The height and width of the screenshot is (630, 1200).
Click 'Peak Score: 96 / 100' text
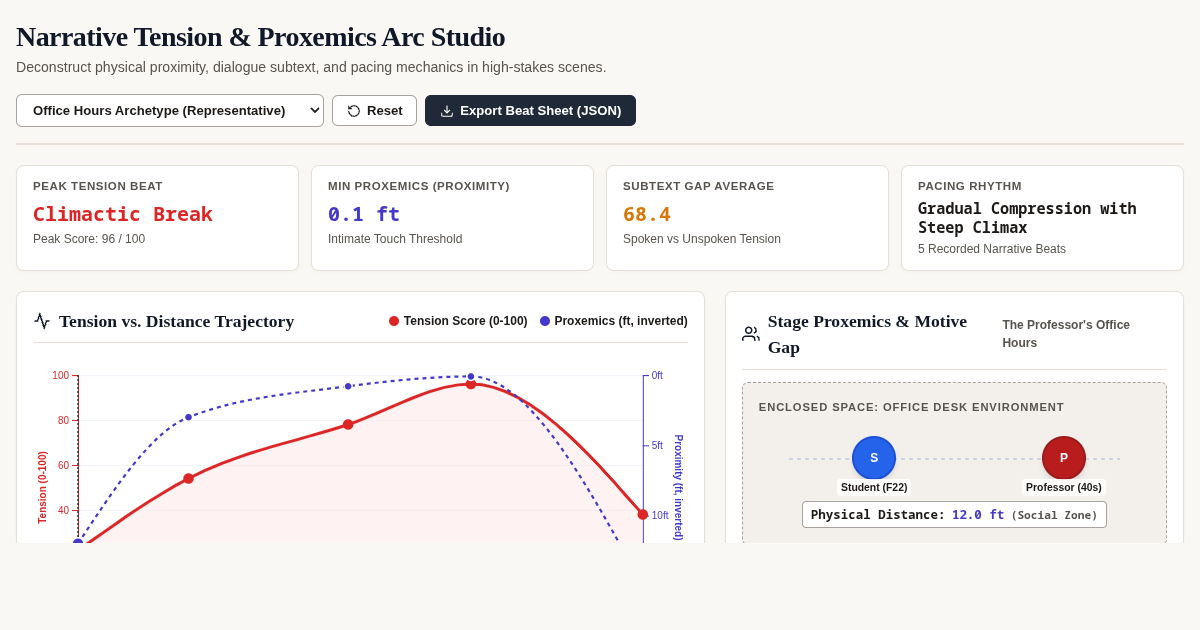pos(89,239)
